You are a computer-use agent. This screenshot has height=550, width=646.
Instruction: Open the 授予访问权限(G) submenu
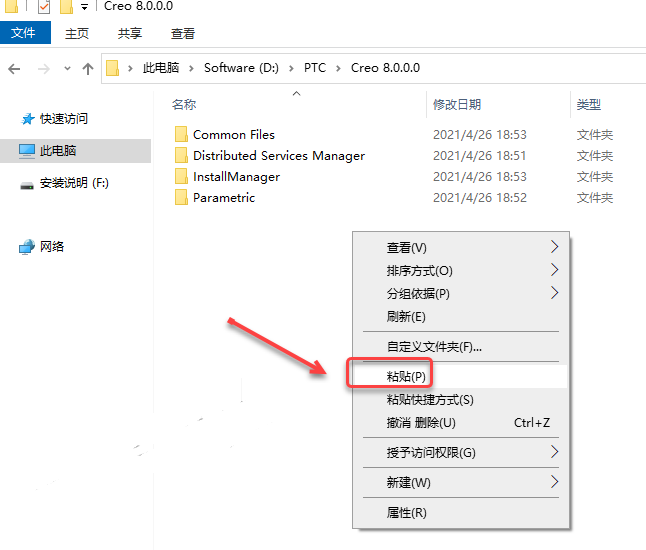point(461,453)
